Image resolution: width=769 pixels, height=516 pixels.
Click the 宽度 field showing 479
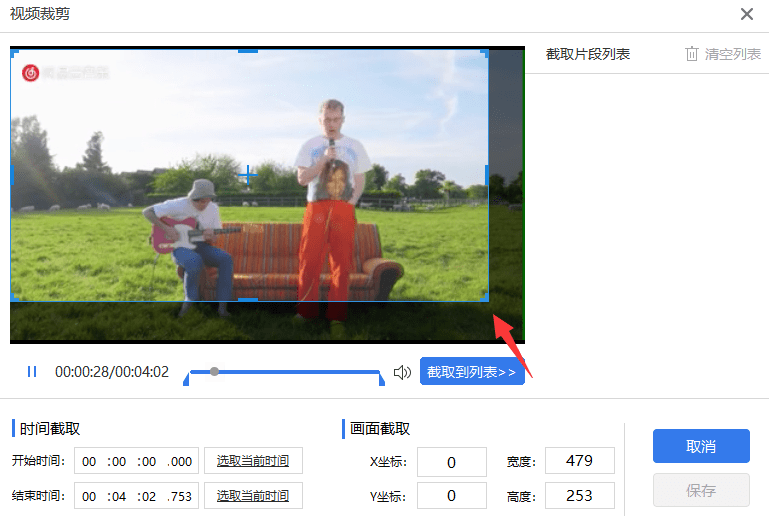pyautogui.click(x=579, y=461)
